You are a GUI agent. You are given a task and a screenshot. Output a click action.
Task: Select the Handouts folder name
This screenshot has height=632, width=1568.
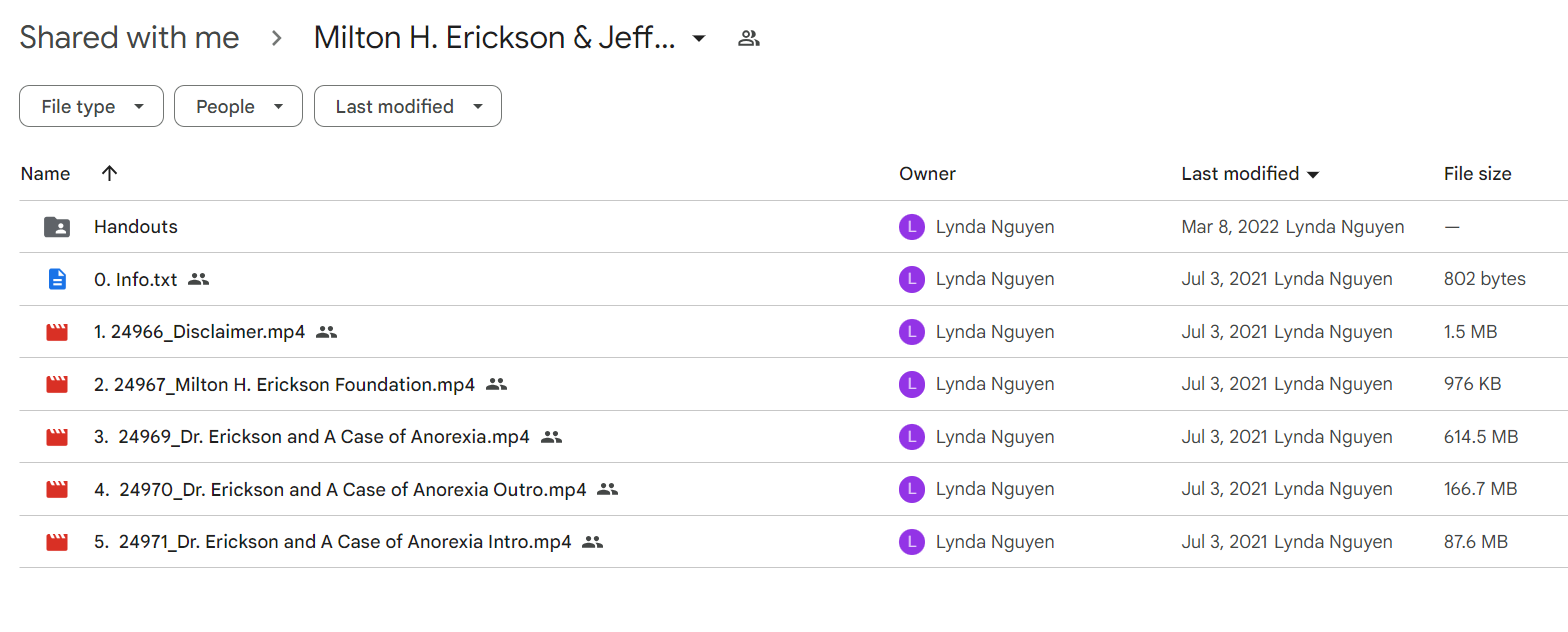click(135, 227)
